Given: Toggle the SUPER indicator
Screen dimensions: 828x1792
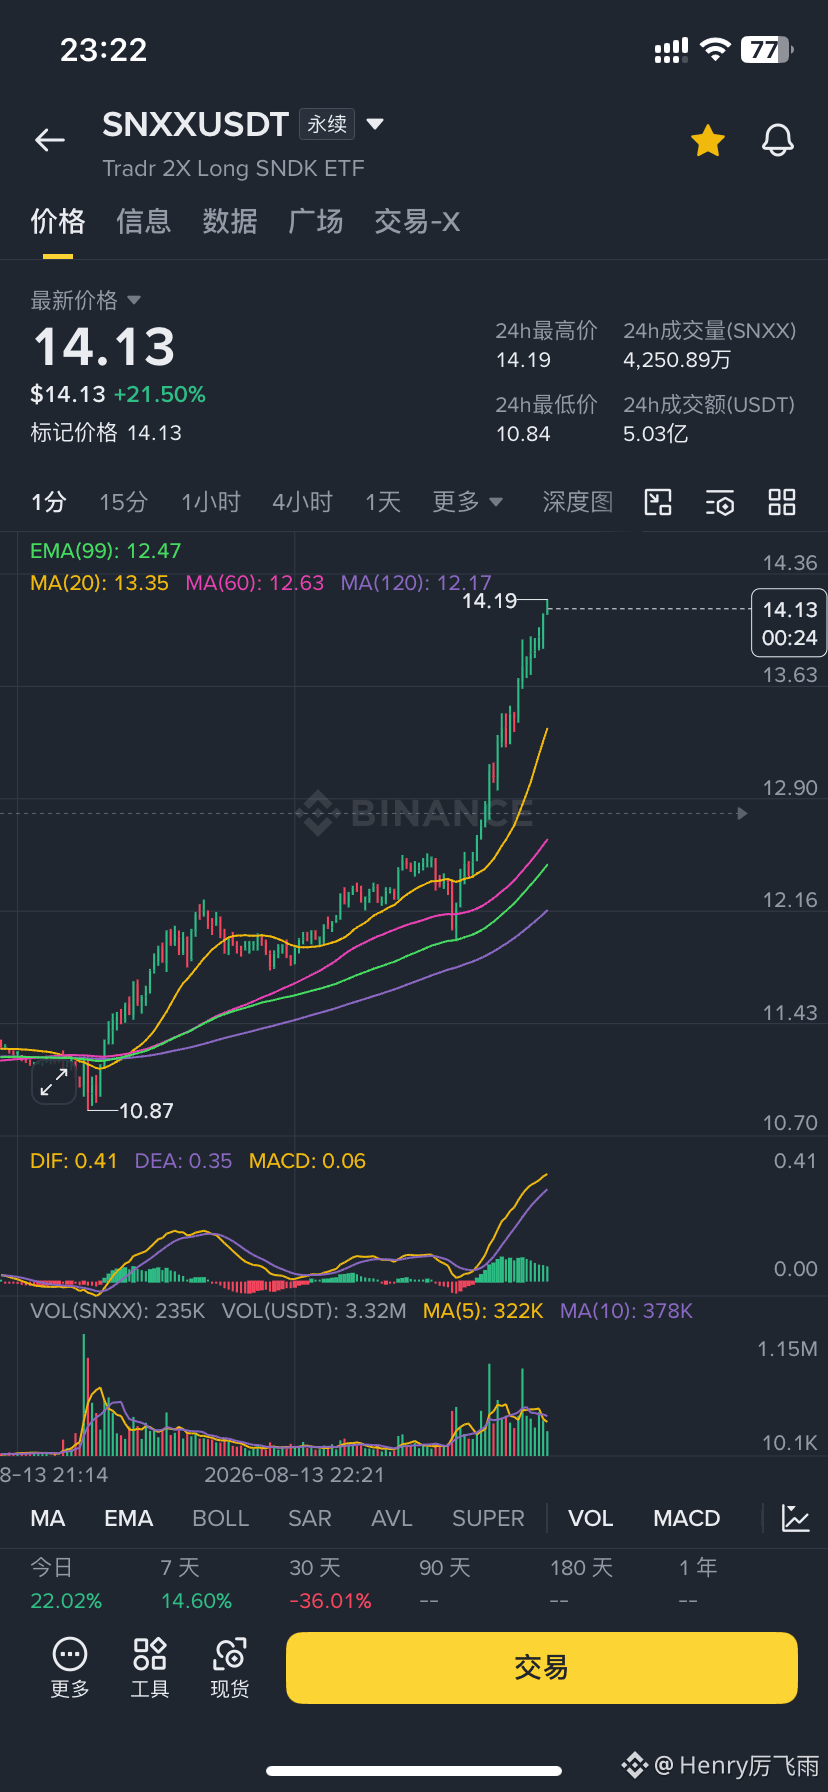Looking at the screenshot, I should pyautogui.click(x=488, y=1518).
